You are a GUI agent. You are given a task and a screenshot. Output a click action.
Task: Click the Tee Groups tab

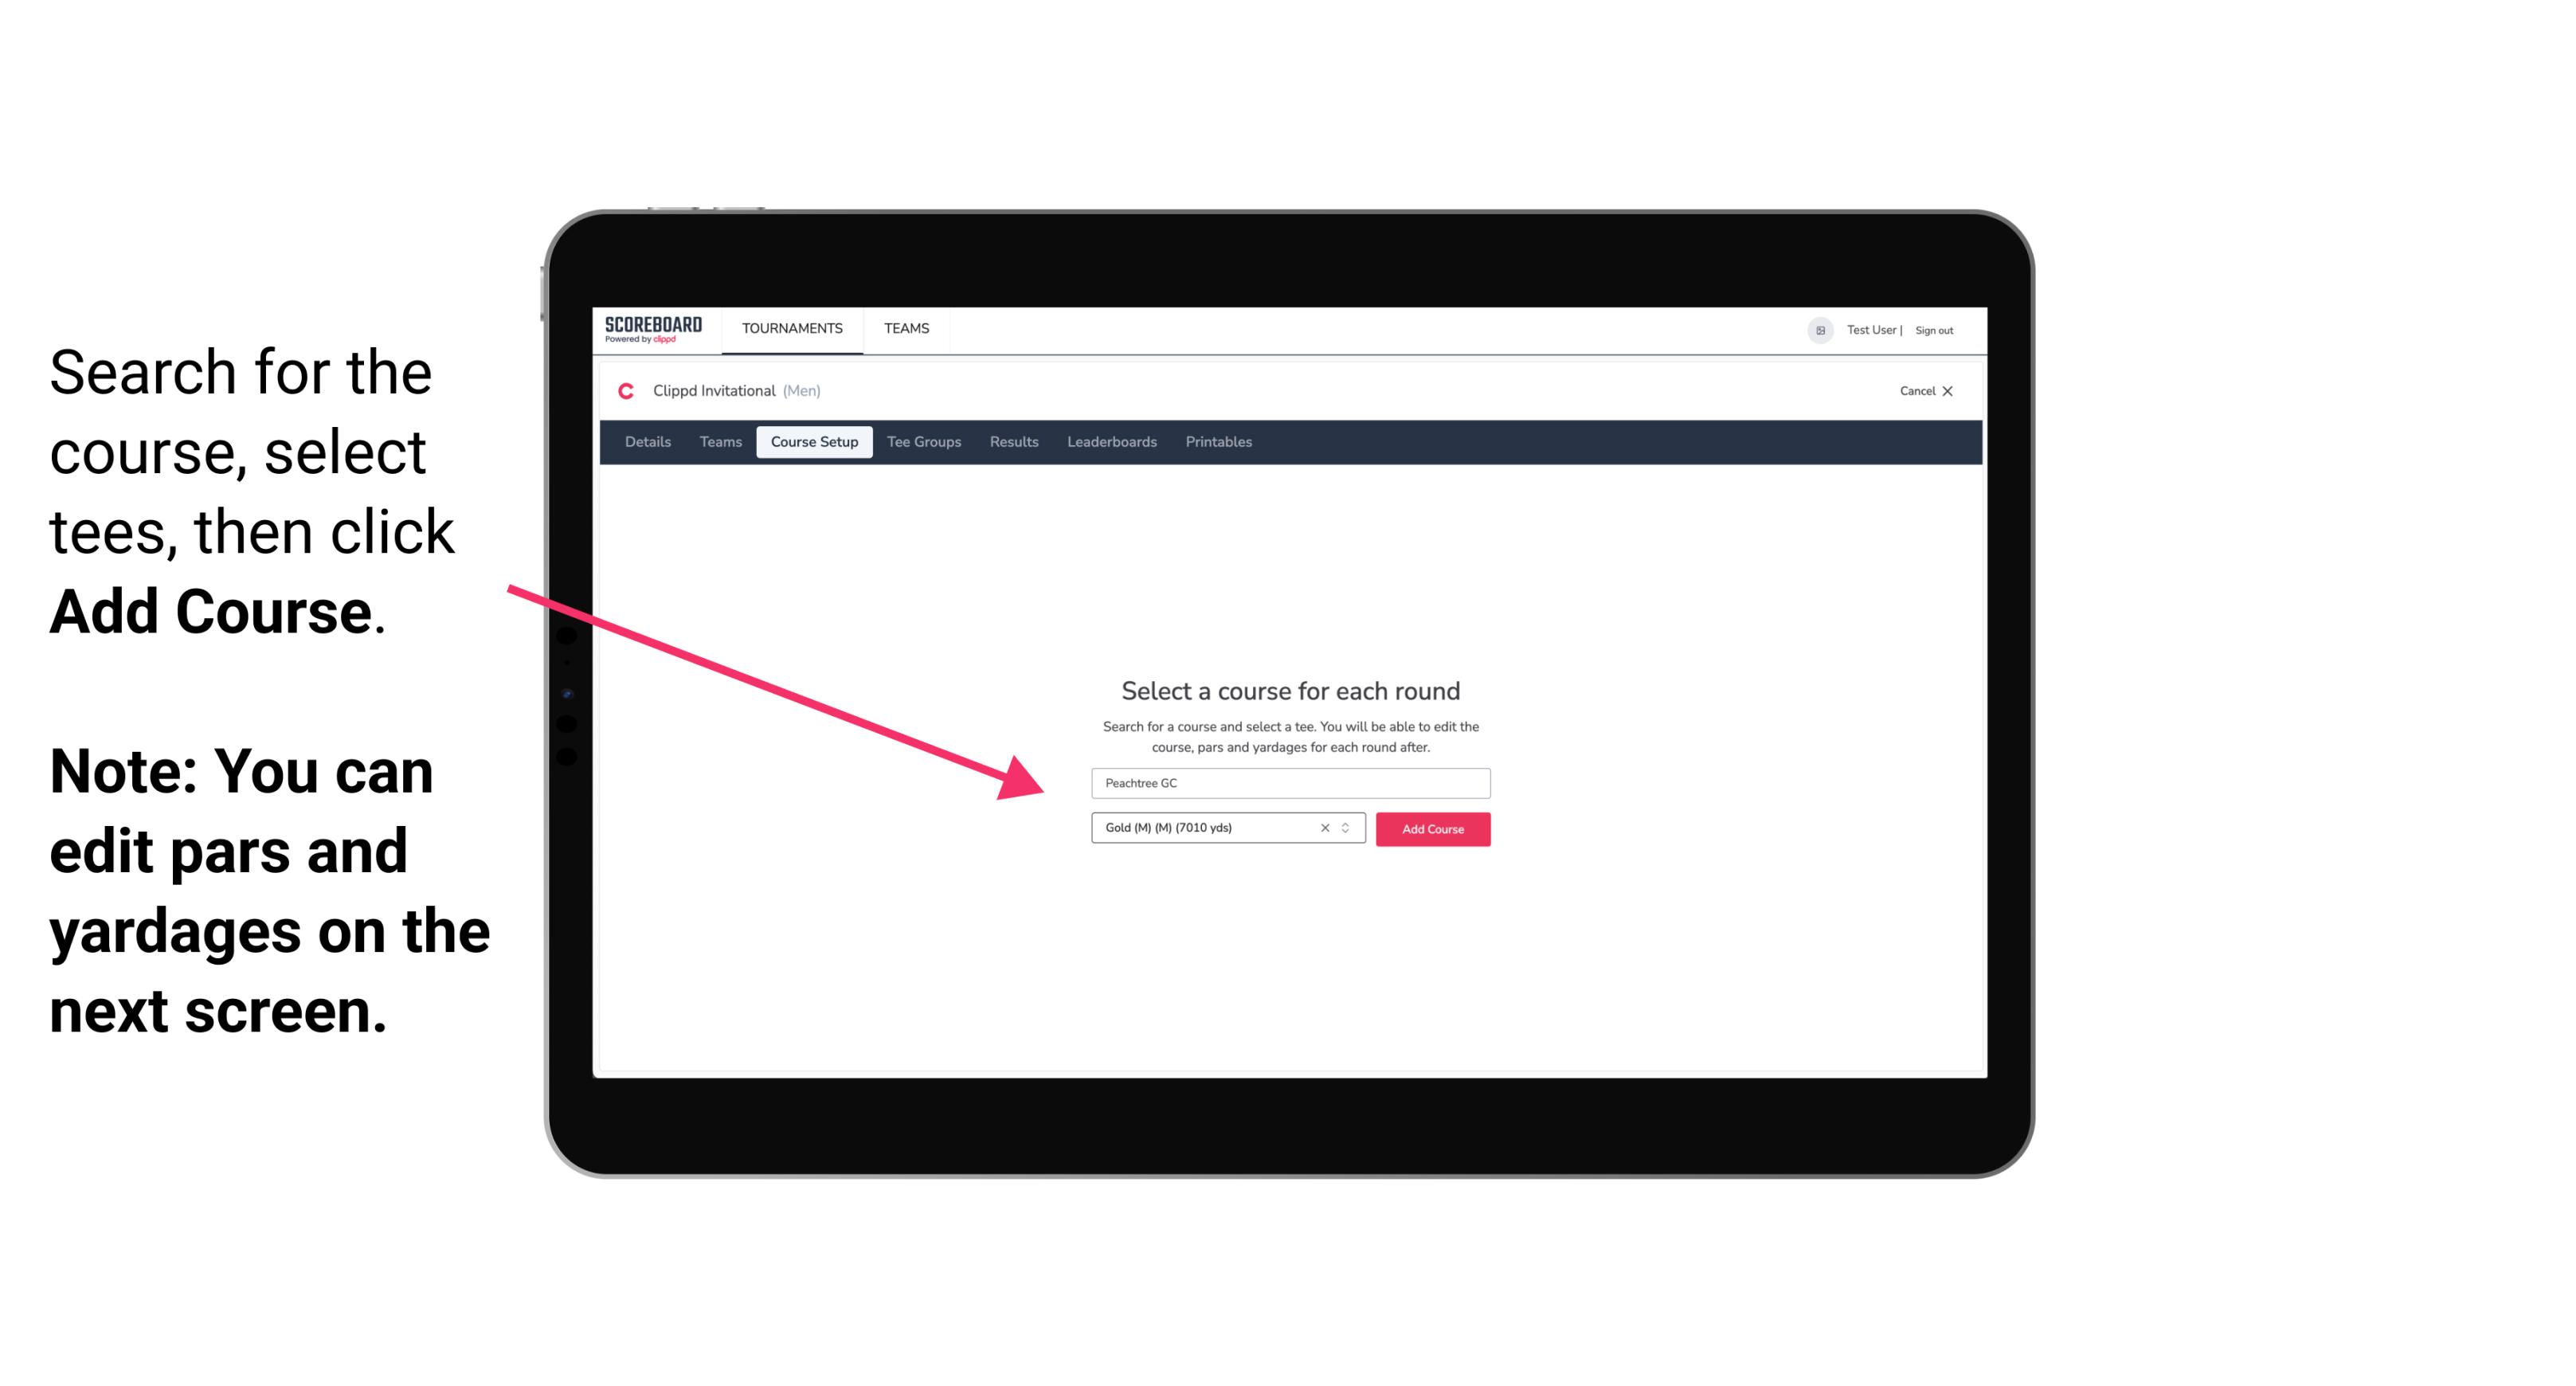tap(923, 442)
